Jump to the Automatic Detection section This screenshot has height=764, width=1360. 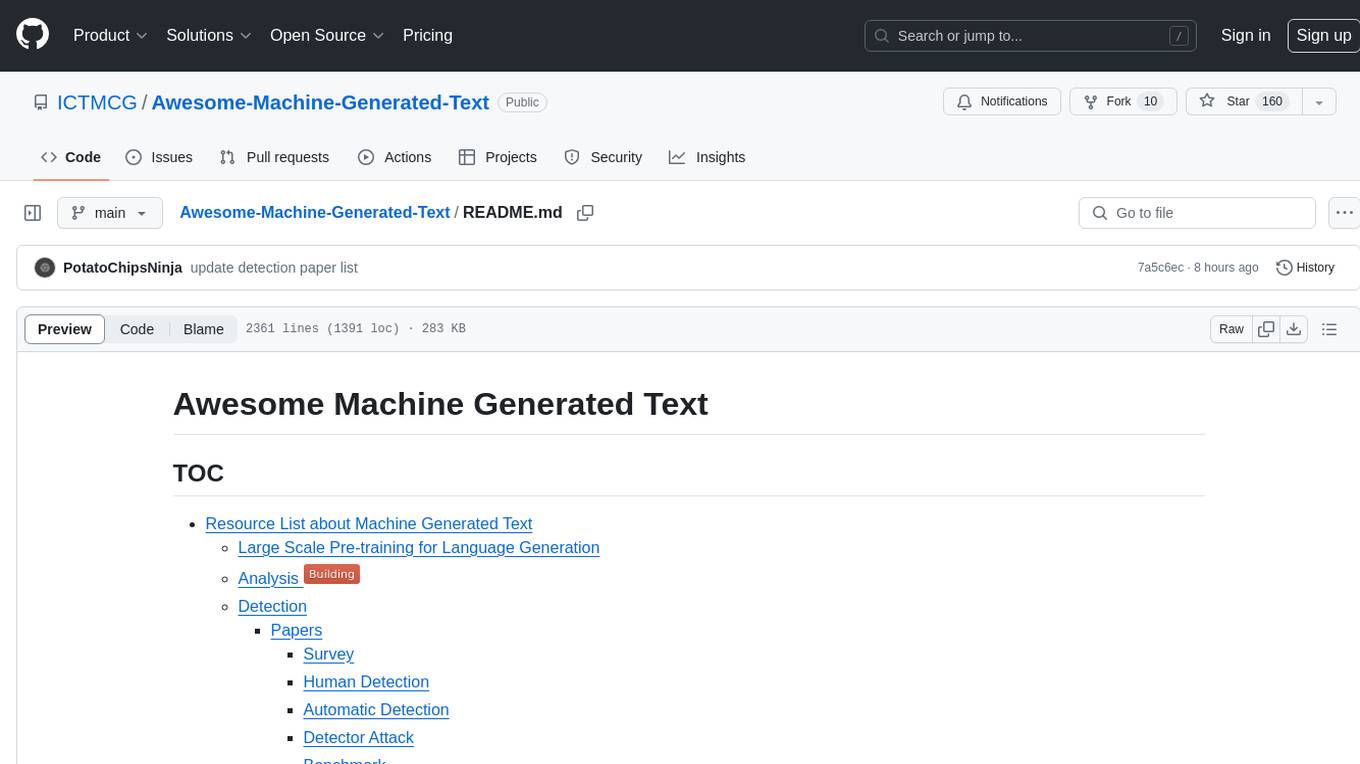pyautogui.click(x=376, y=710)
